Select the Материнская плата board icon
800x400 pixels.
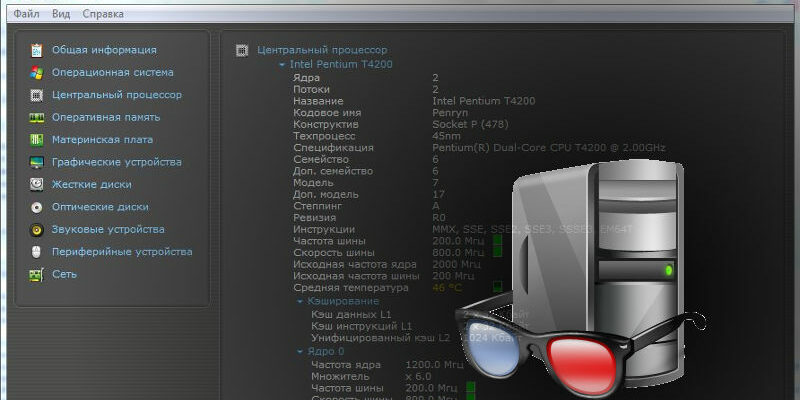coord(37,140)
